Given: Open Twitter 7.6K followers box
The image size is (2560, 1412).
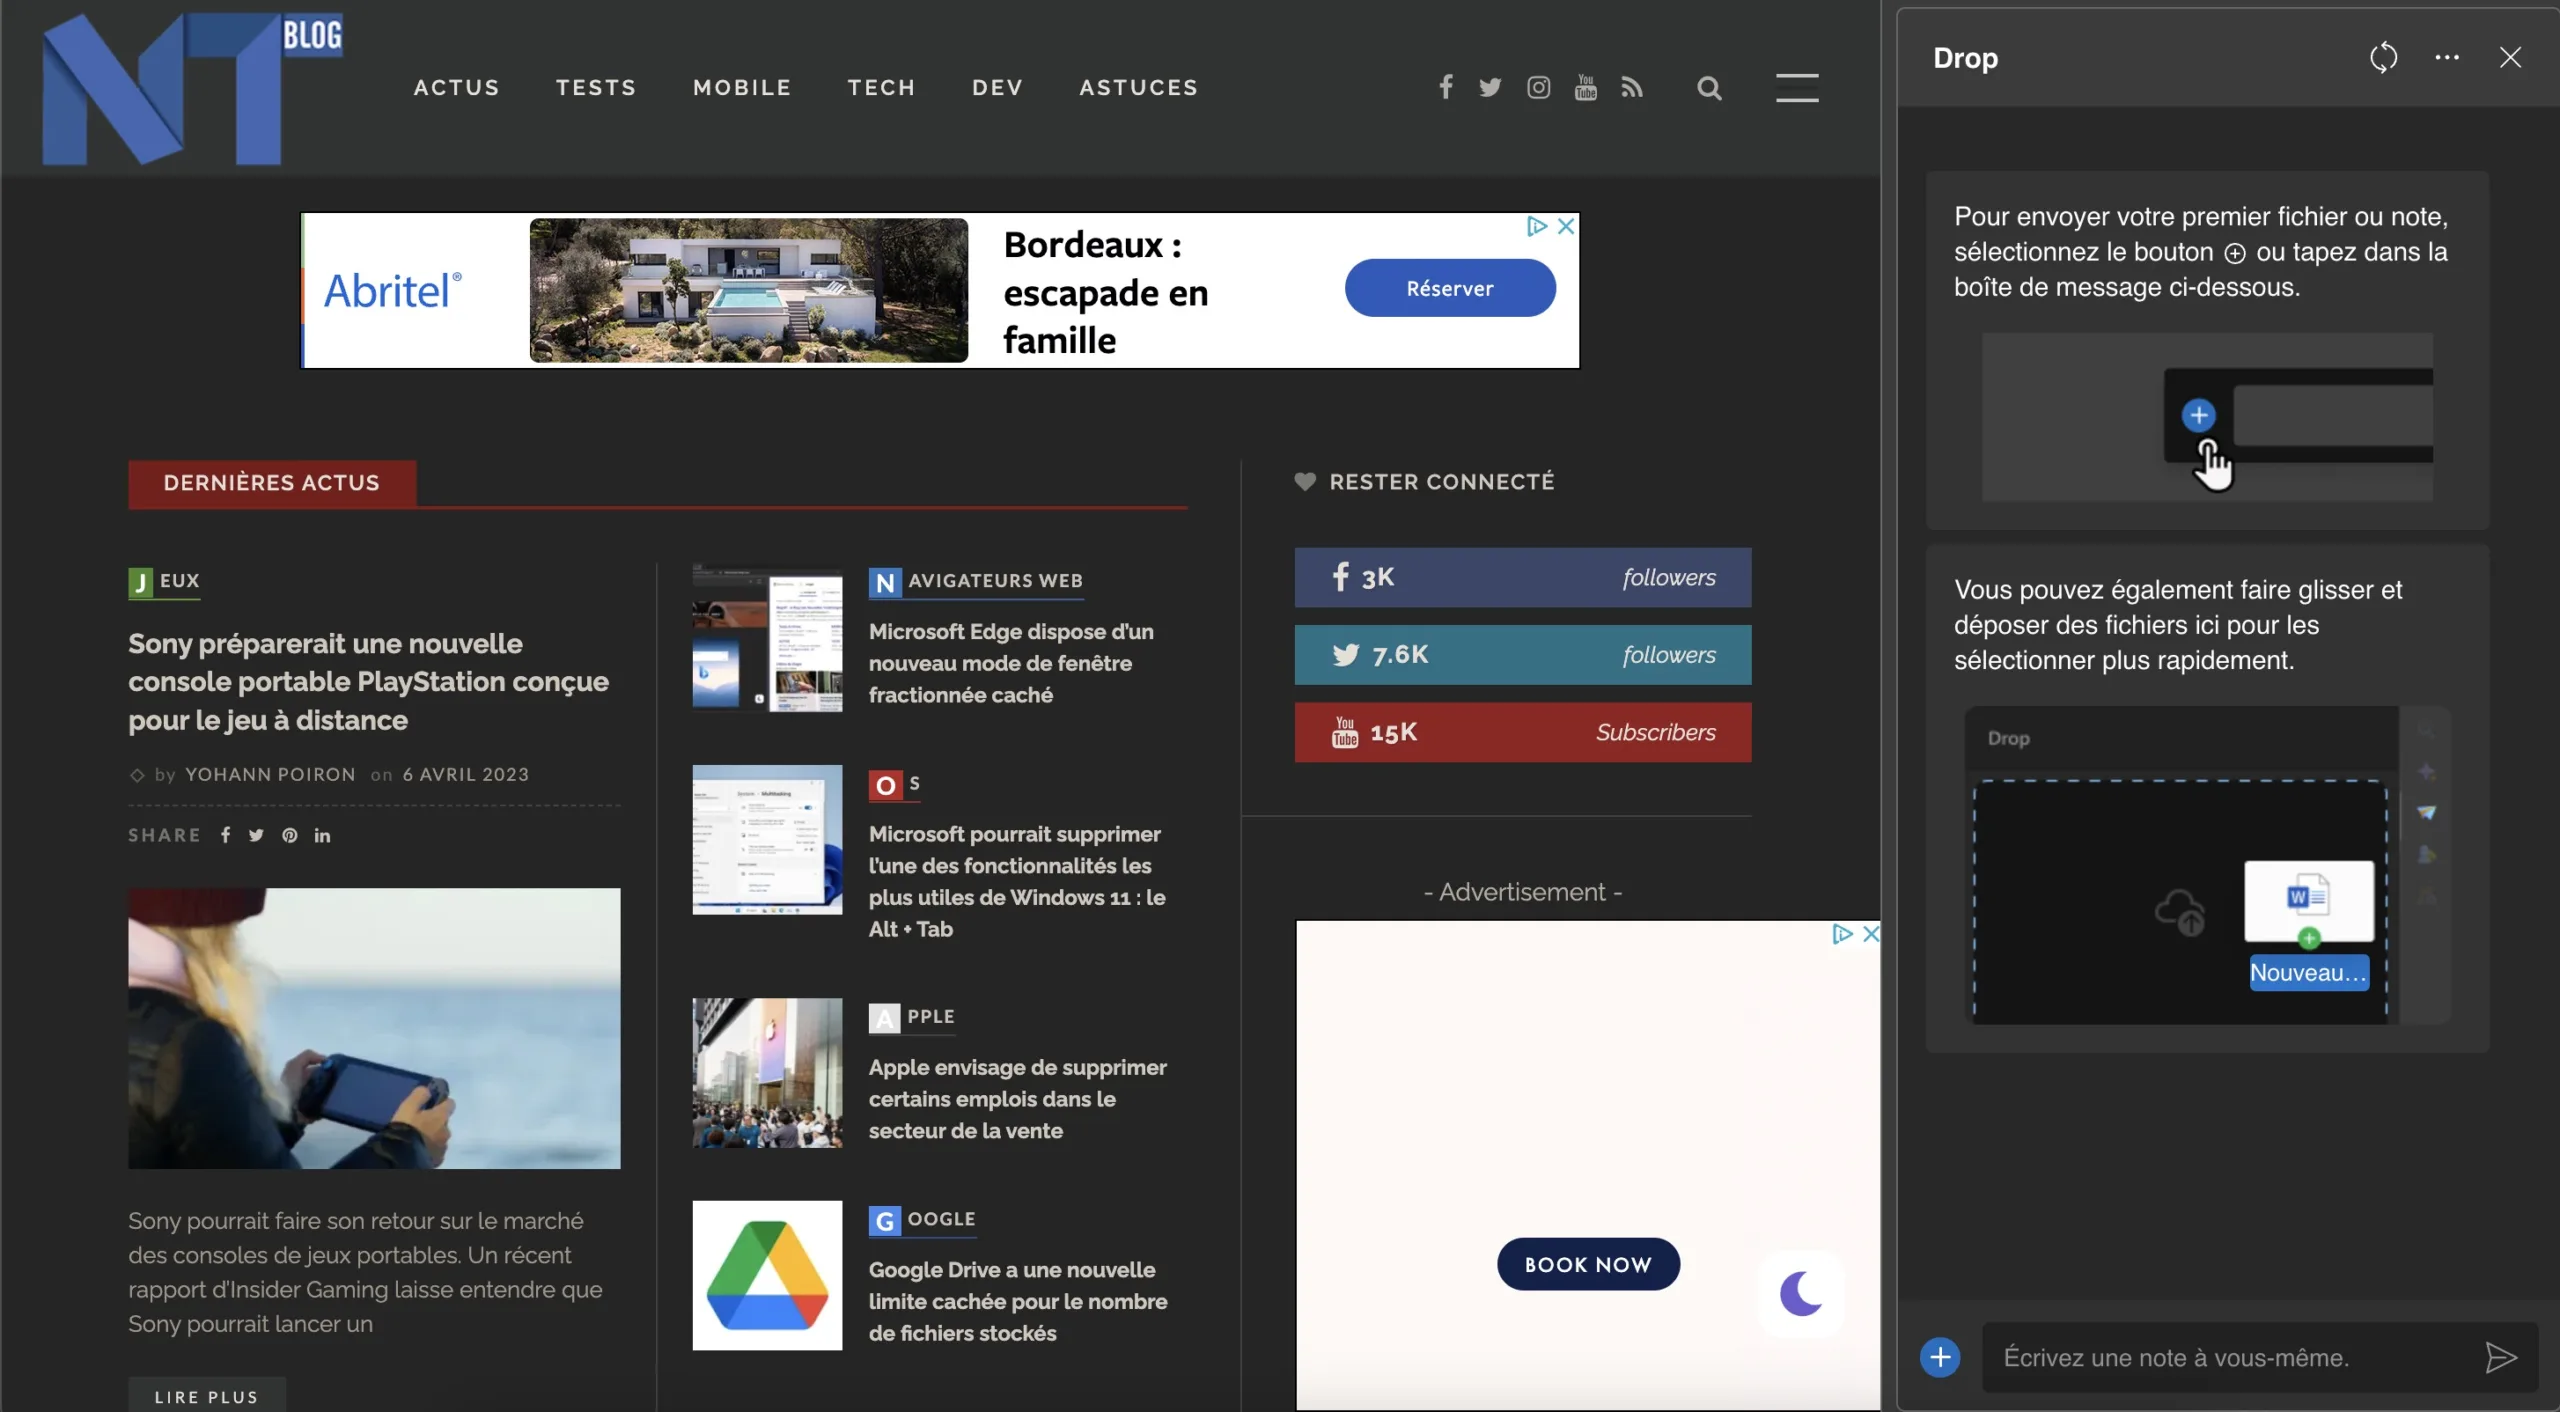Looking at the screenshot, I should (x=1523, y=655).
